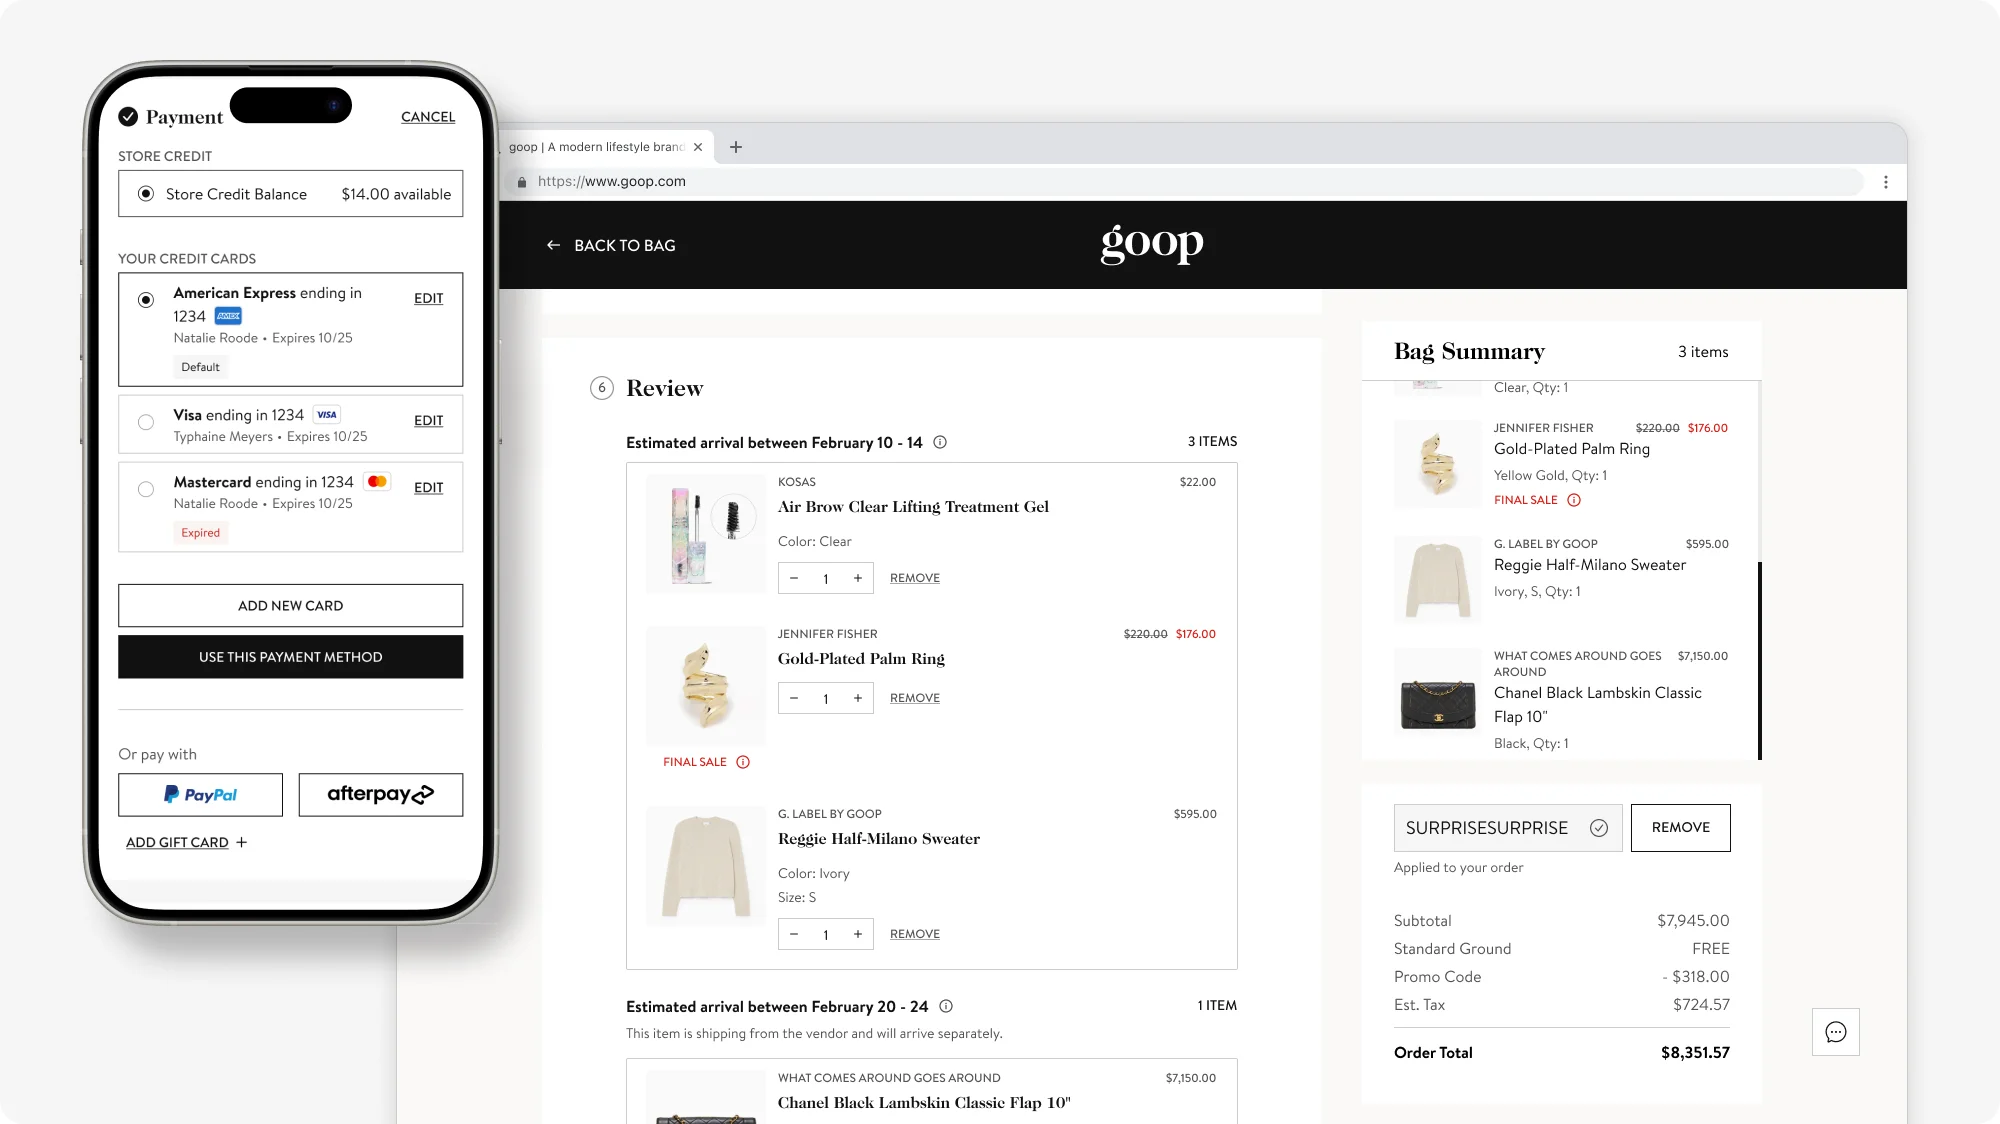
Task: Click REMOVE promo code button
Action: click(1680, 826)
